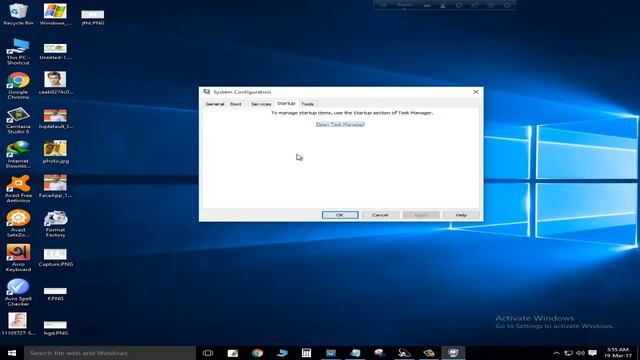This screenshot has width=640, height=360.
Task: Select the This PC shortcut icon
Action: (x=18, y=51)
